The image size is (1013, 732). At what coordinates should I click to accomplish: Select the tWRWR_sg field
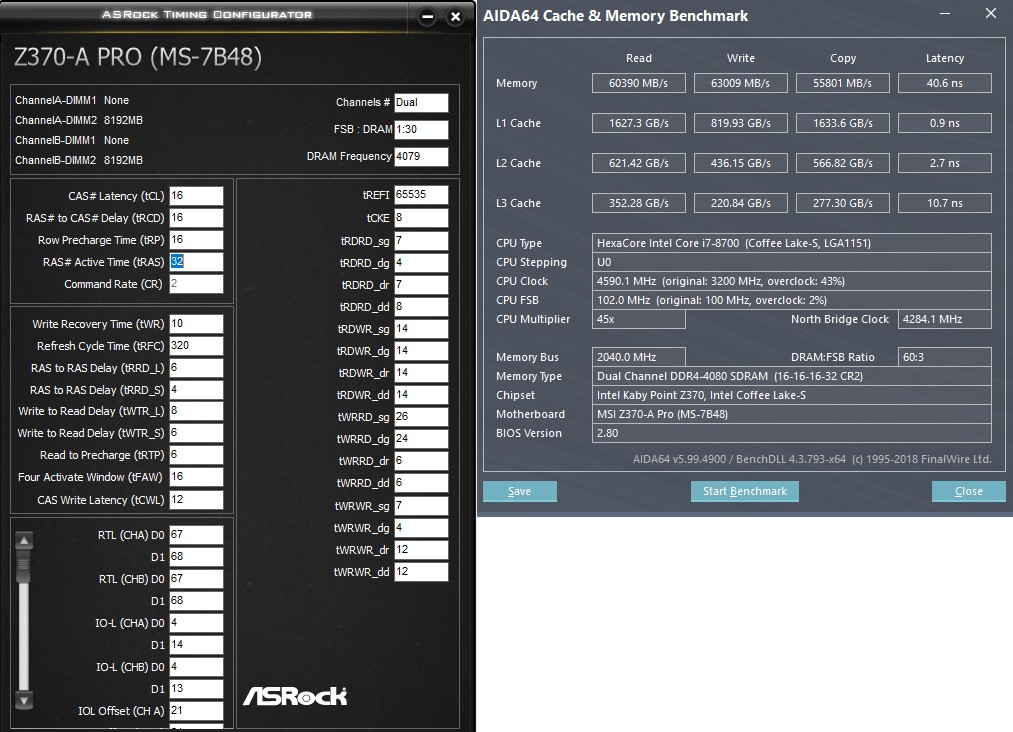[x=421, y=506]
